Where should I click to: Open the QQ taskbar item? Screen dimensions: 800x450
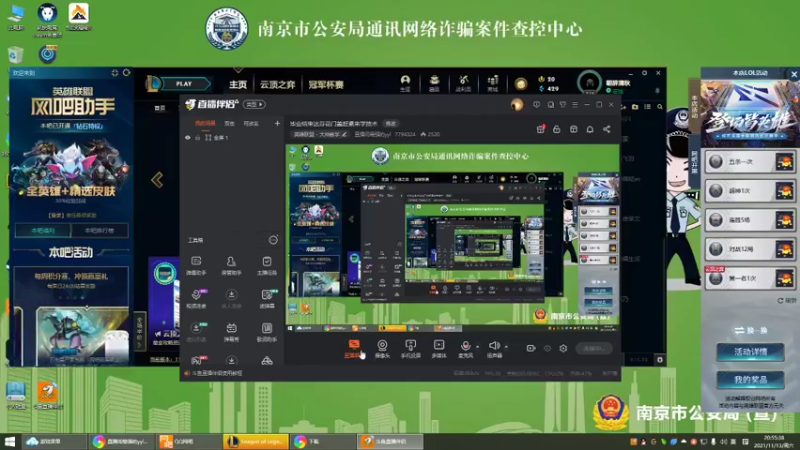(x=189, y=441)
